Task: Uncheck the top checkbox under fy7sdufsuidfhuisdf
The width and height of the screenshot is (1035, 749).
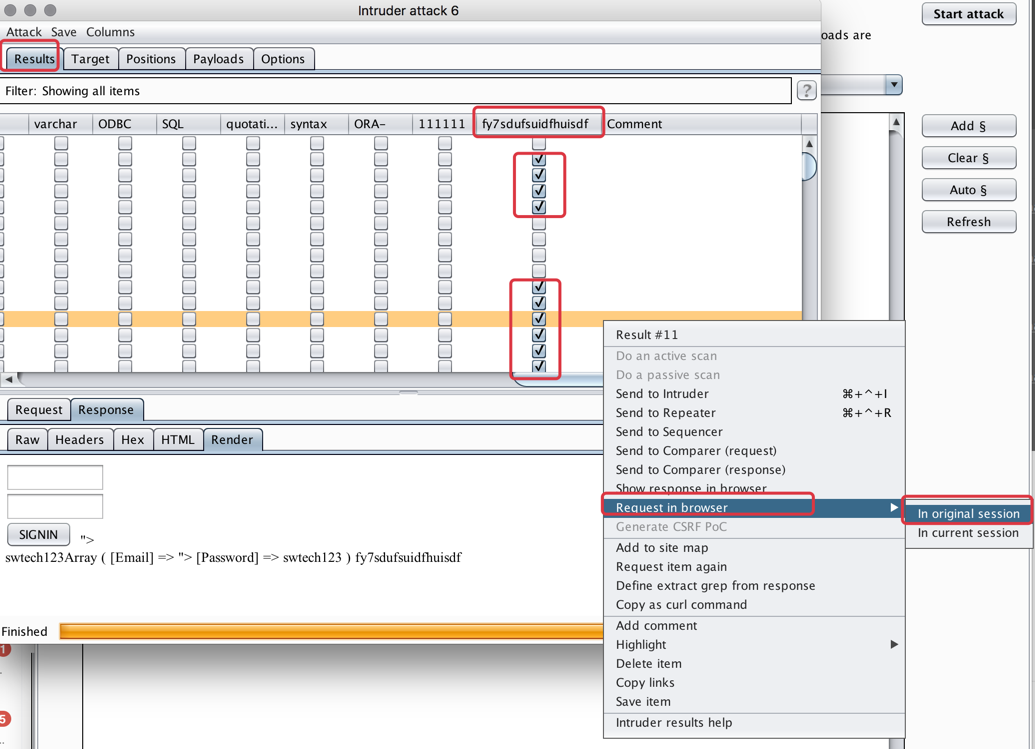Action: (538, 158)
